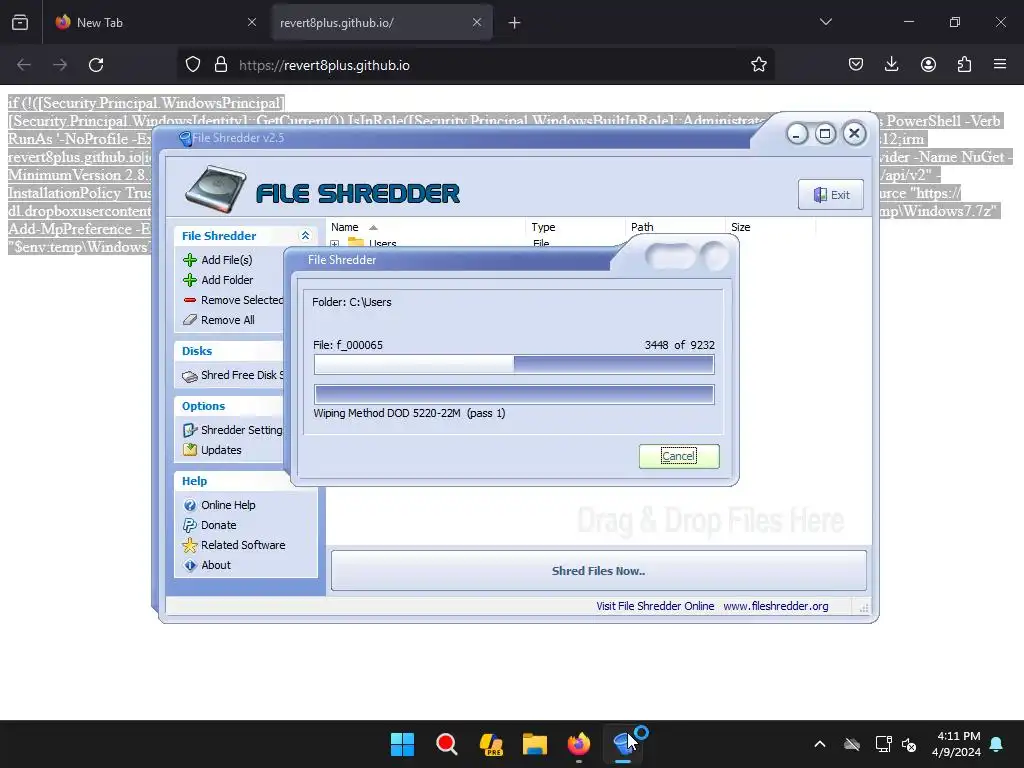Bookmark this page with the star
The image size is (1024, 768).
pos(758,64)
